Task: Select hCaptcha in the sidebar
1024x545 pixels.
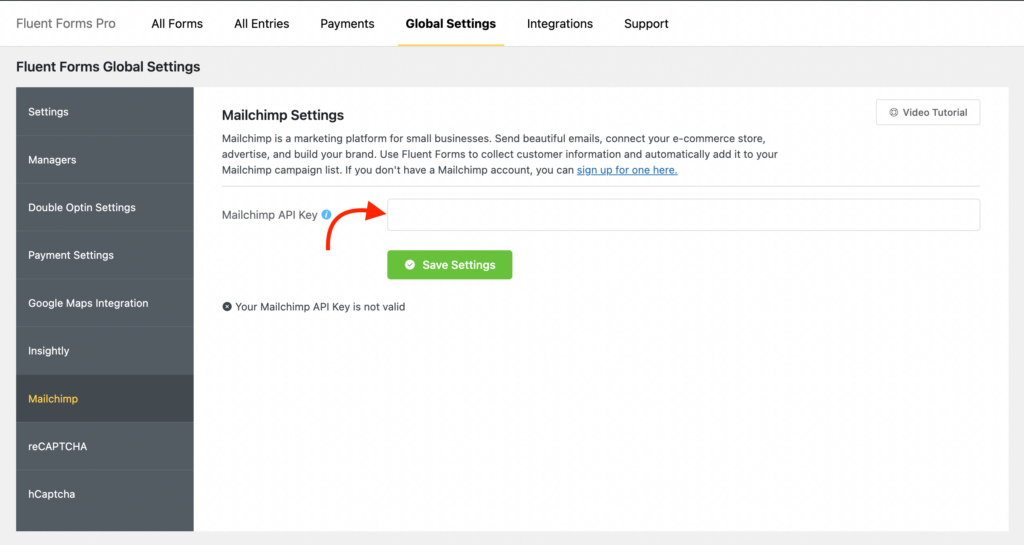Action: coord(104,494)
